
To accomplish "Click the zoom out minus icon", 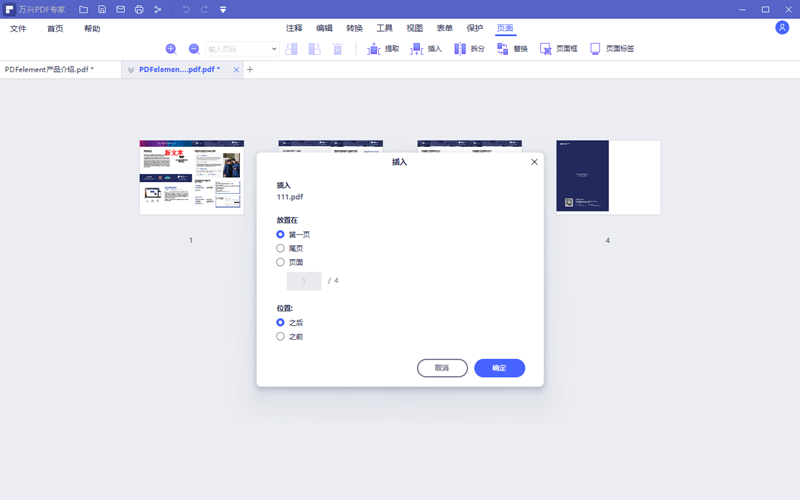I will click(x=194, y=49).
